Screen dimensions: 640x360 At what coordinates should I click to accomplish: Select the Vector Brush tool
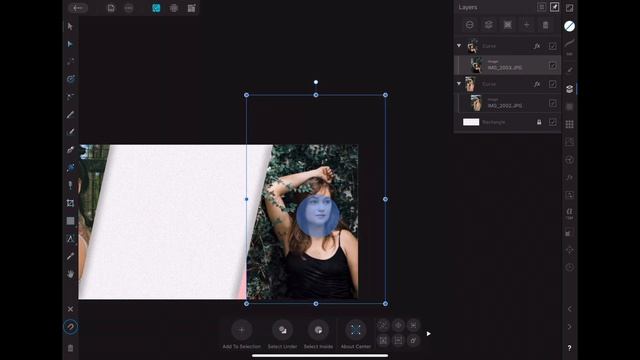(x=70, y=150)
